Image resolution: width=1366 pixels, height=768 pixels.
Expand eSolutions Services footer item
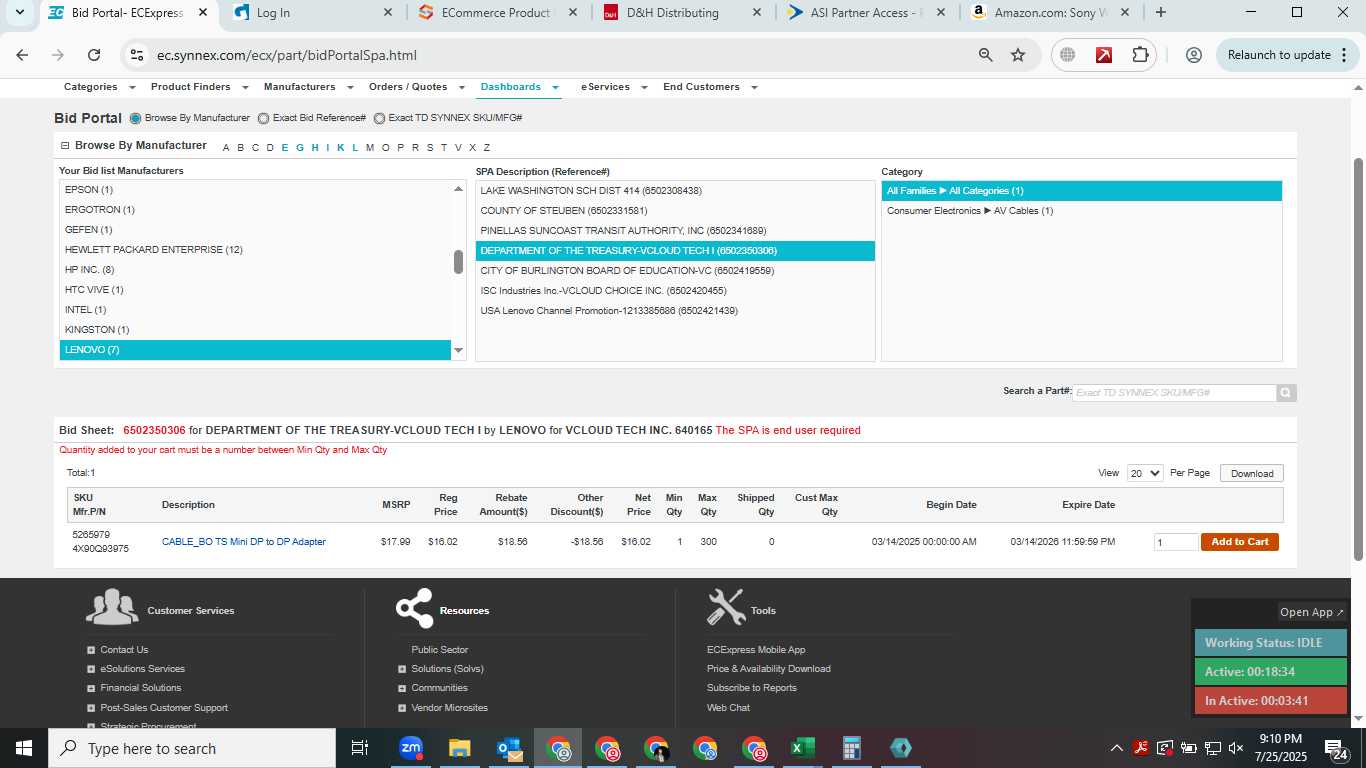pyautogui.click(x=91, y=669)
